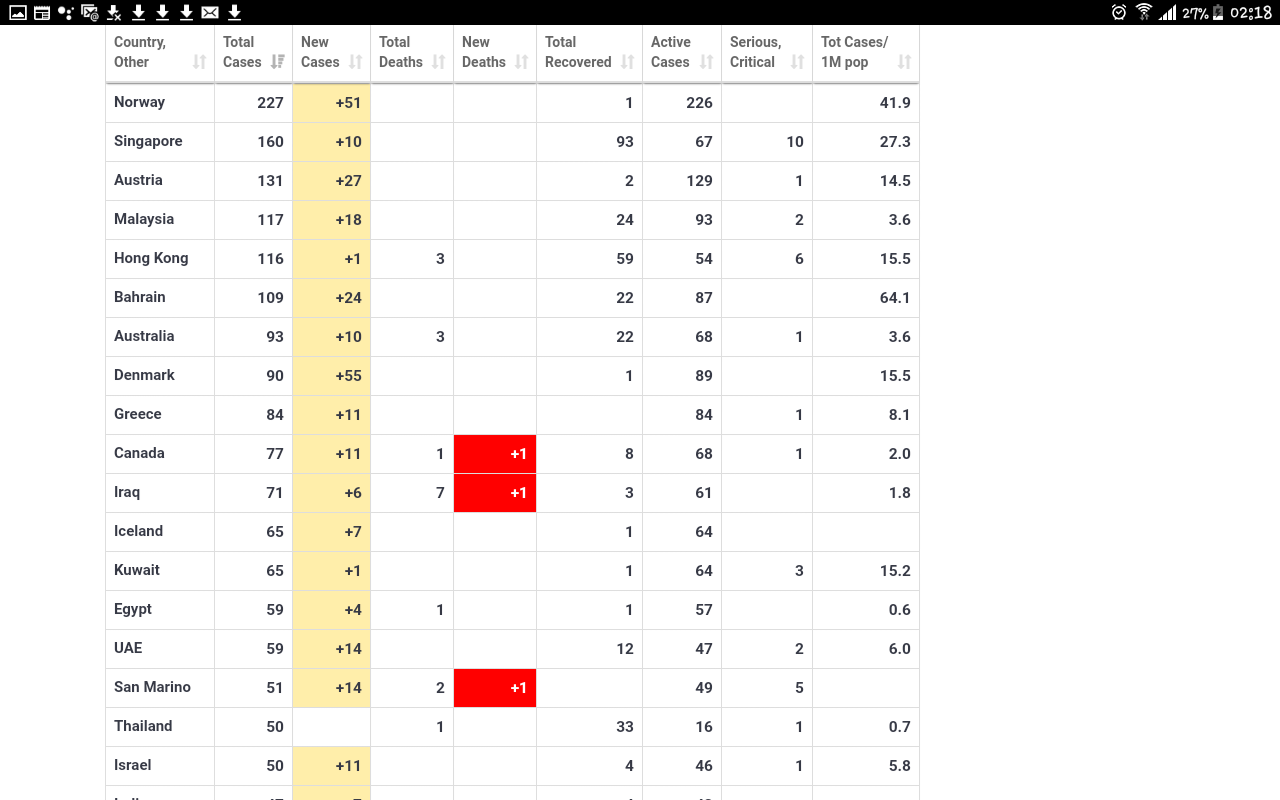The height and width of the screenshot is (800, 1280).
Task: Tap the Active Cases sort arrows
Action: tap(706, 62)
